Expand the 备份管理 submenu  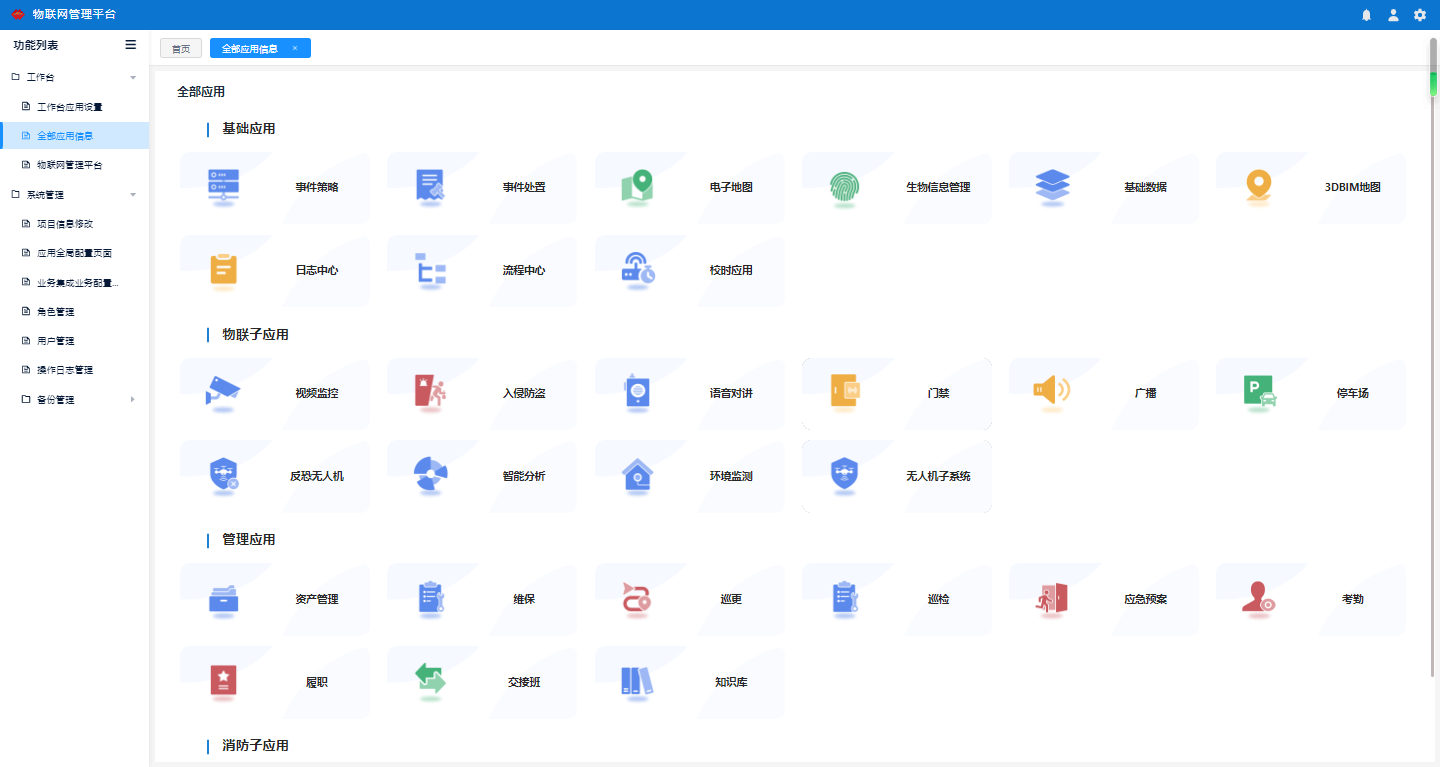(133, 400)
